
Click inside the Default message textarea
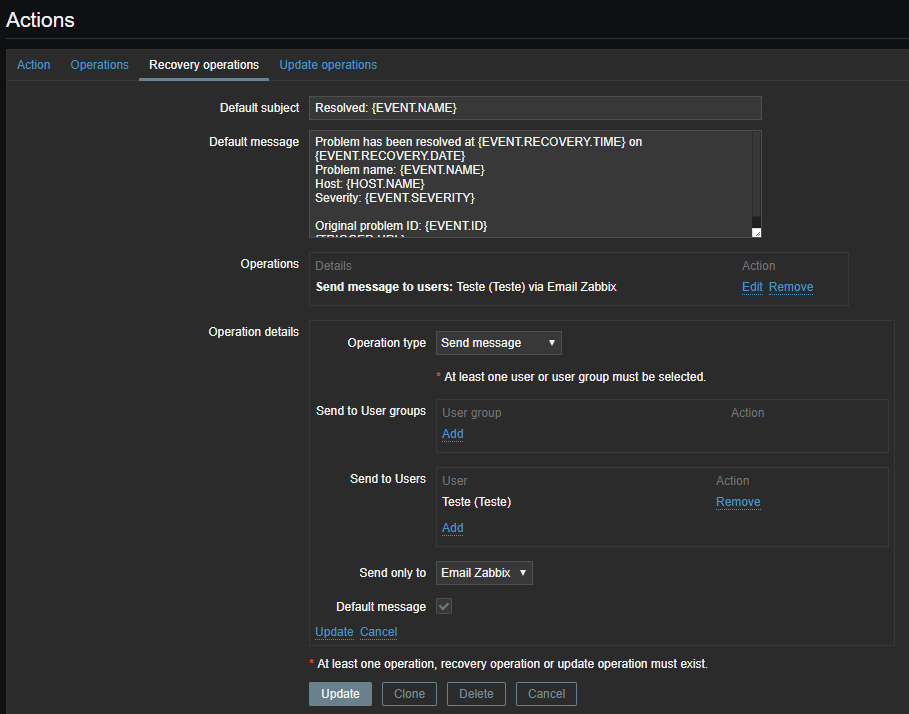530,184
